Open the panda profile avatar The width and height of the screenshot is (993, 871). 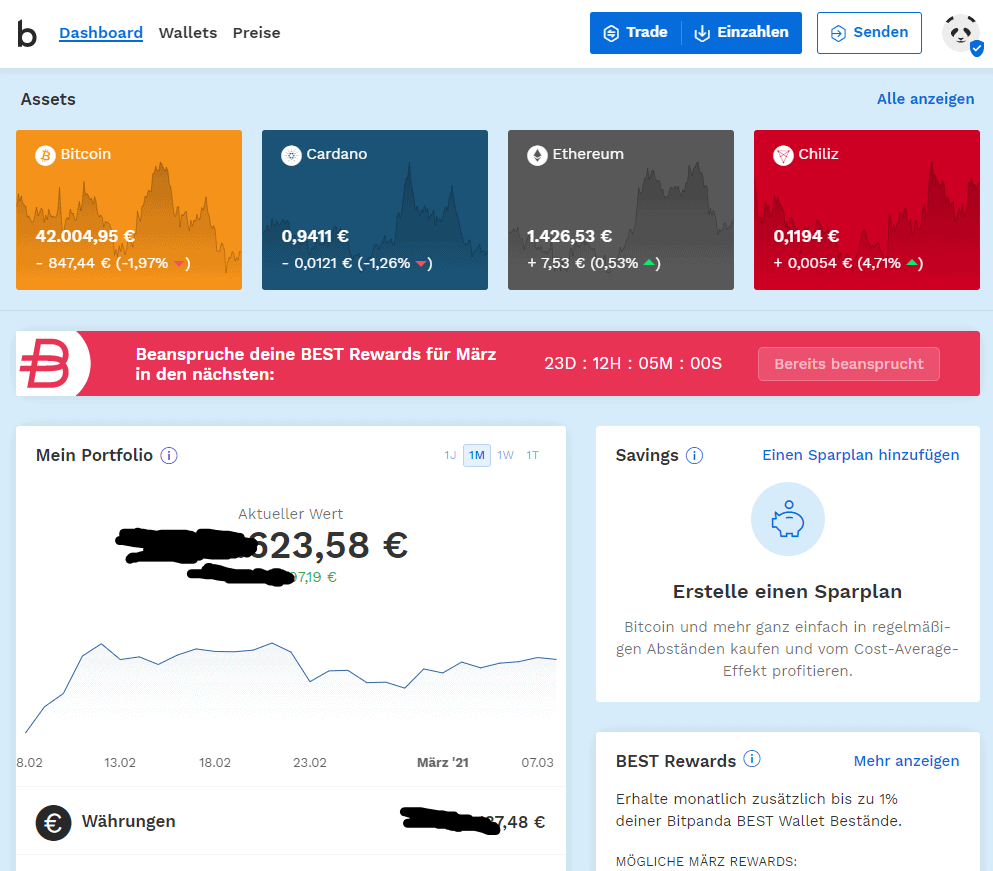pyautogui.click(x=961, y=32)
